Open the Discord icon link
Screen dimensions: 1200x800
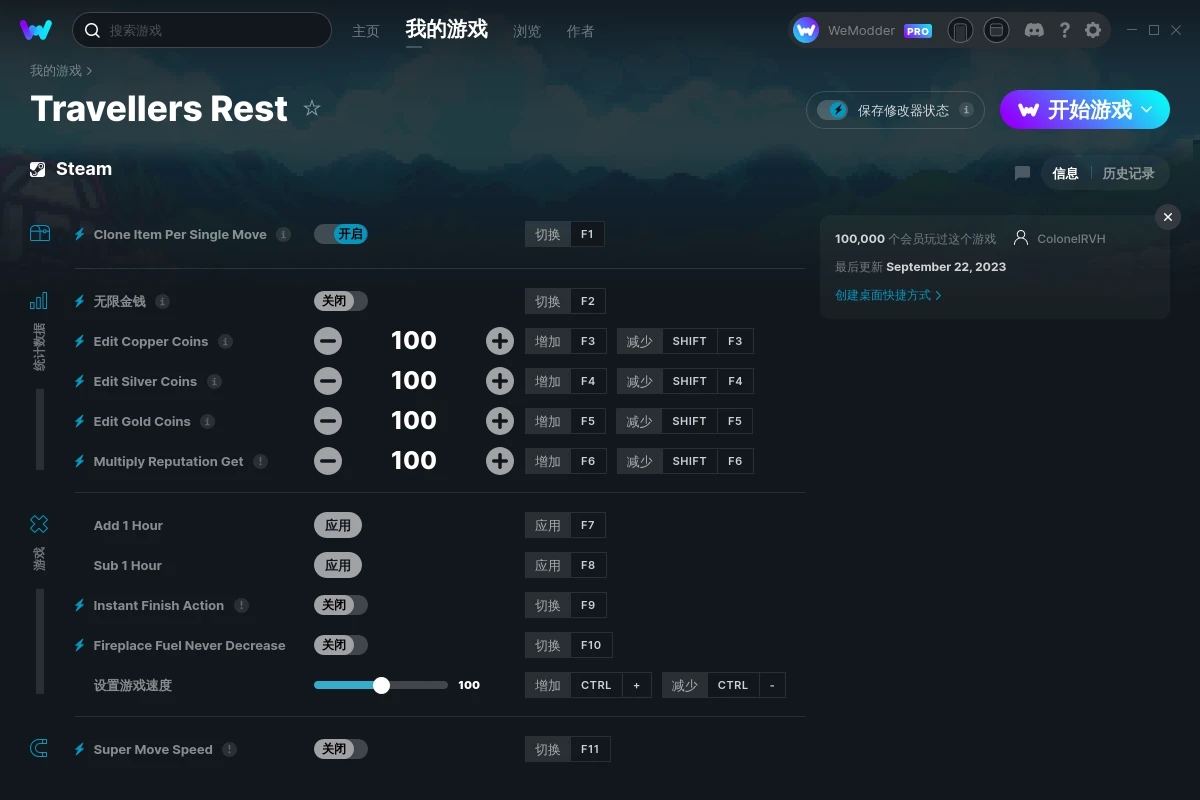(1035, 30)
